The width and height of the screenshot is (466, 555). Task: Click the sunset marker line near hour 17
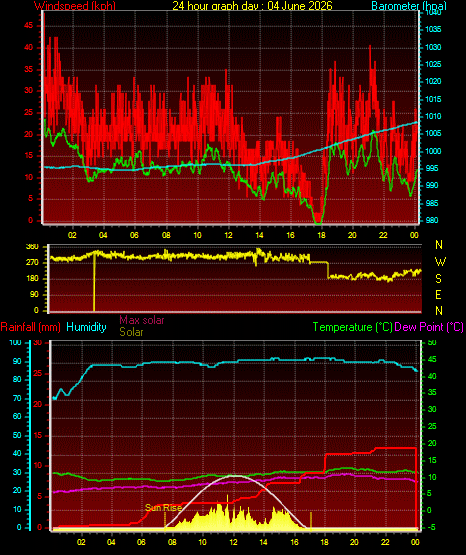click(x=311, y=521)
